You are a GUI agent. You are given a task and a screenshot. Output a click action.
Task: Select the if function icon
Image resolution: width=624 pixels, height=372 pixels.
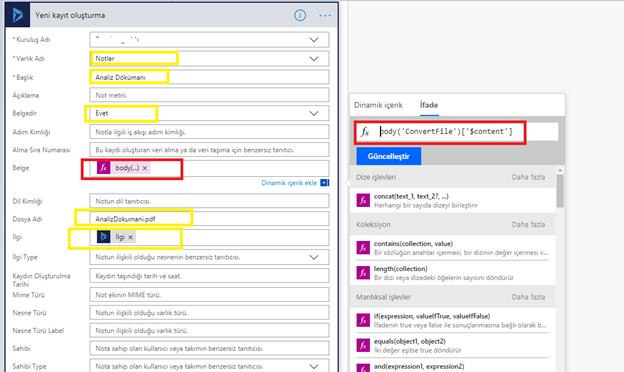click(363, 320)
